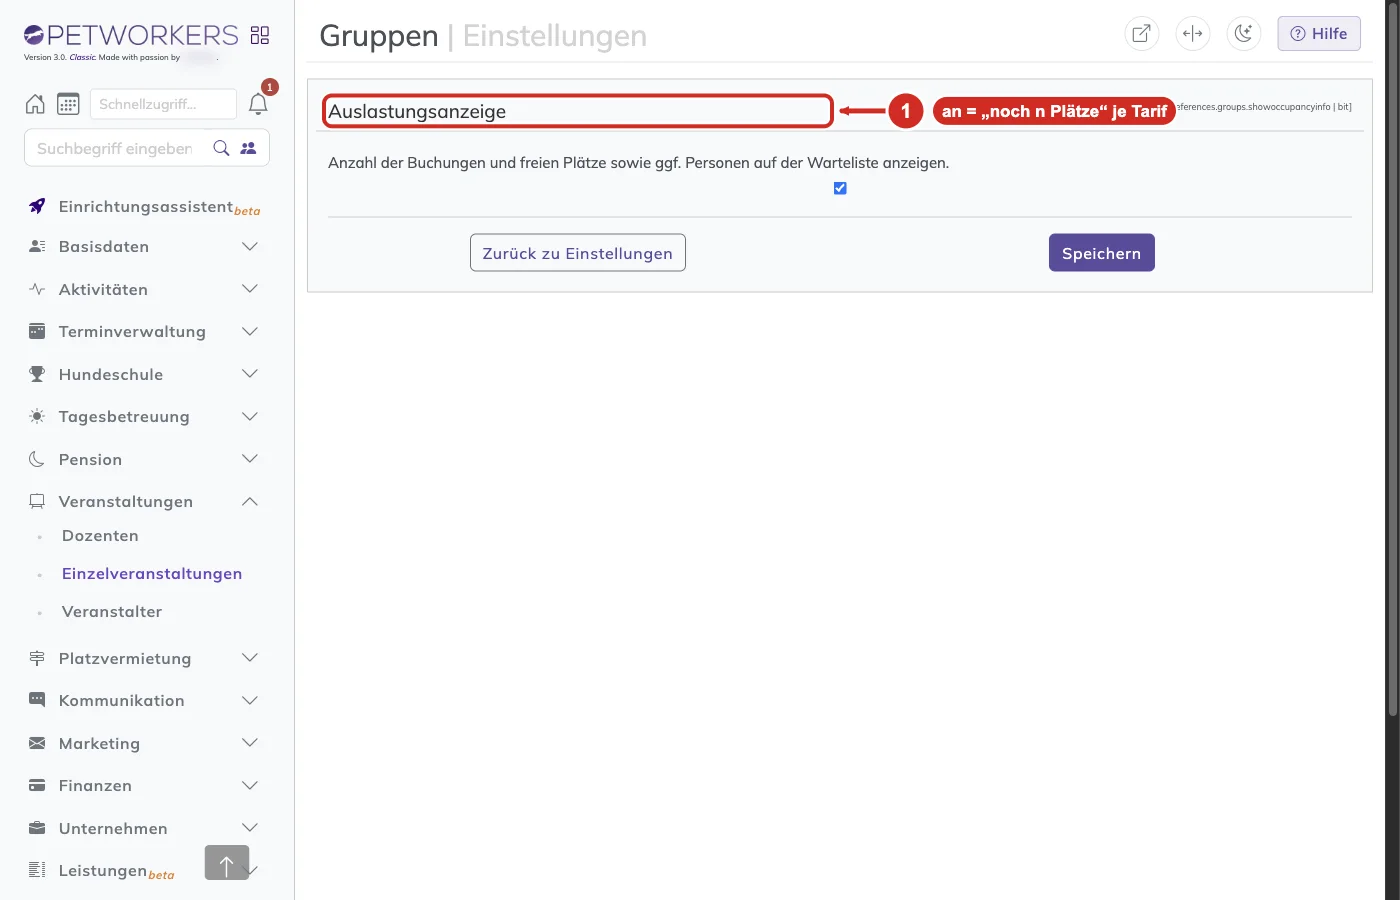Click the Auslastungsanzeige section title
This screenshot has height=900, width=1400.
click(x=417, y=111)
